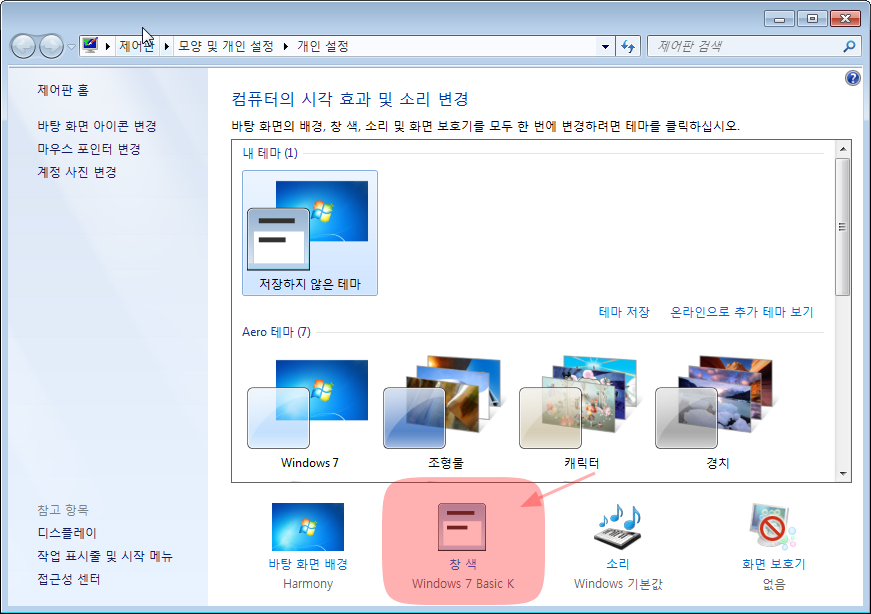871x614 pixels.
Task: Close the 개인 설정 window
Action: pos(845,19)
